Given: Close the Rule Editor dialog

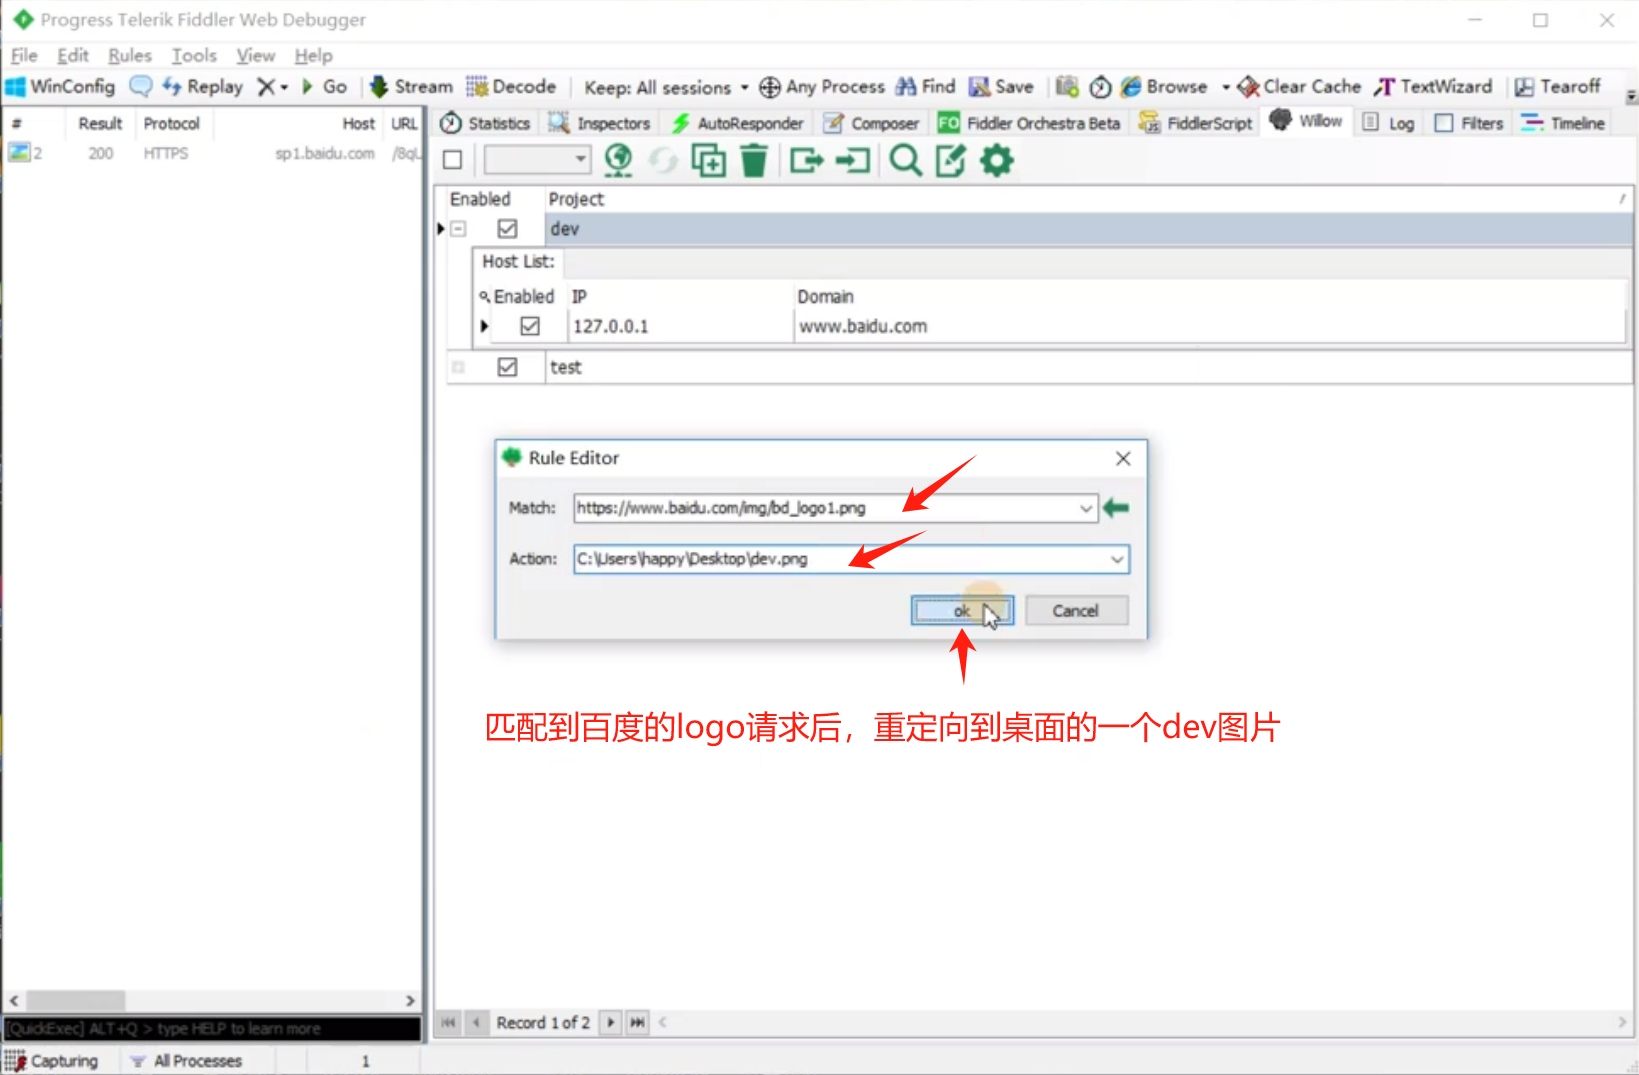Looking at the screenshot, I should coord(1123,458).
